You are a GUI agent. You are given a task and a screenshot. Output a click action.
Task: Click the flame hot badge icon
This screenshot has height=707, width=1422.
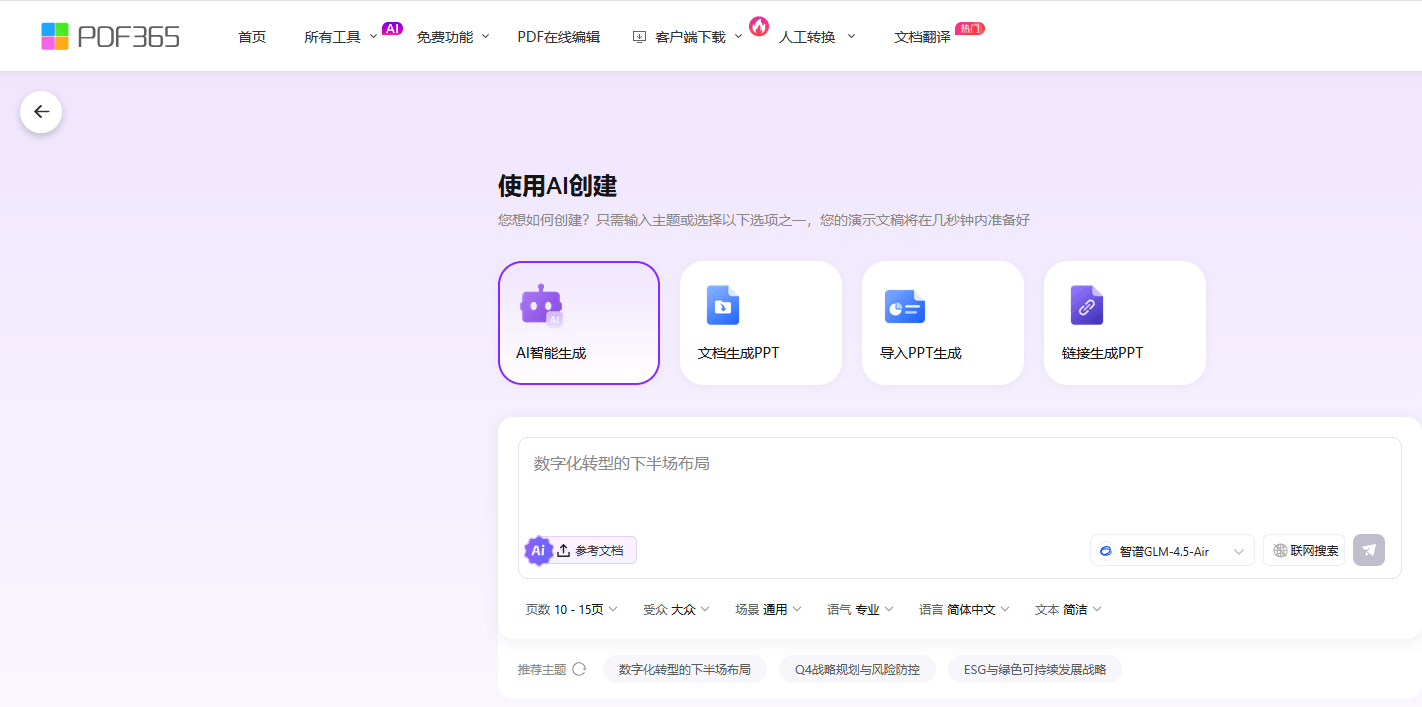click(x=759, y=26)
